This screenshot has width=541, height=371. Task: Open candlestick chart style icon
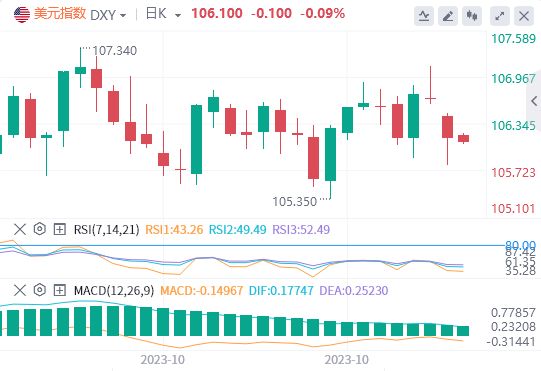[x=472, y=16]
